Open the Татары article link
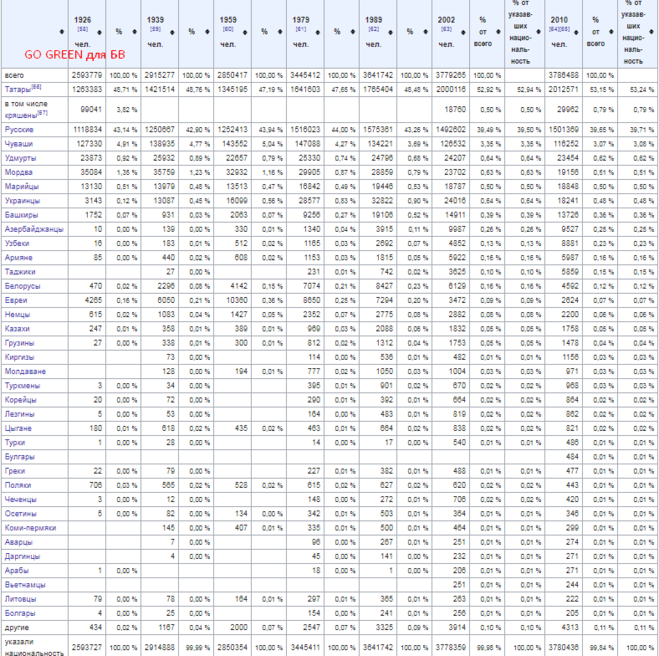Image resolution: width=659 pixels, height=656 pixels. point(17,89)
